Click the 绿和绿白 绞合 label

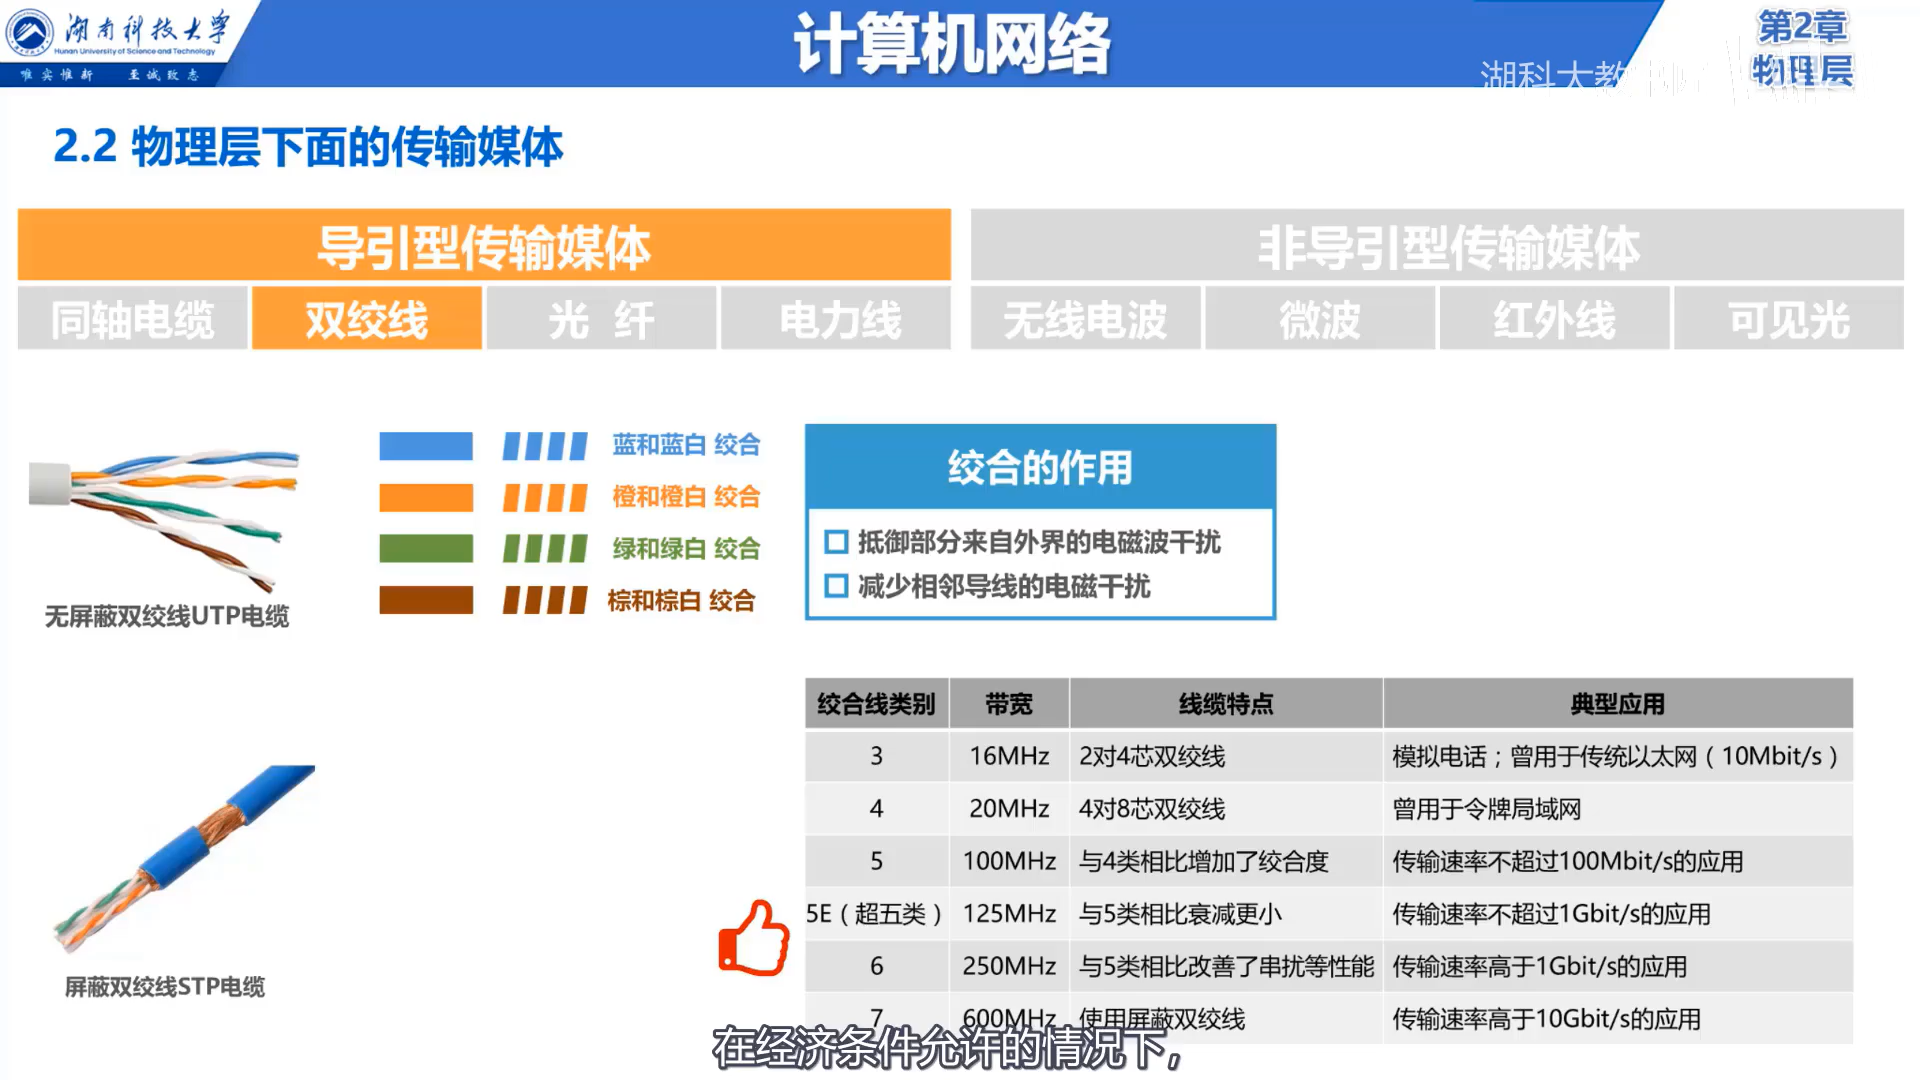[686, 548]
